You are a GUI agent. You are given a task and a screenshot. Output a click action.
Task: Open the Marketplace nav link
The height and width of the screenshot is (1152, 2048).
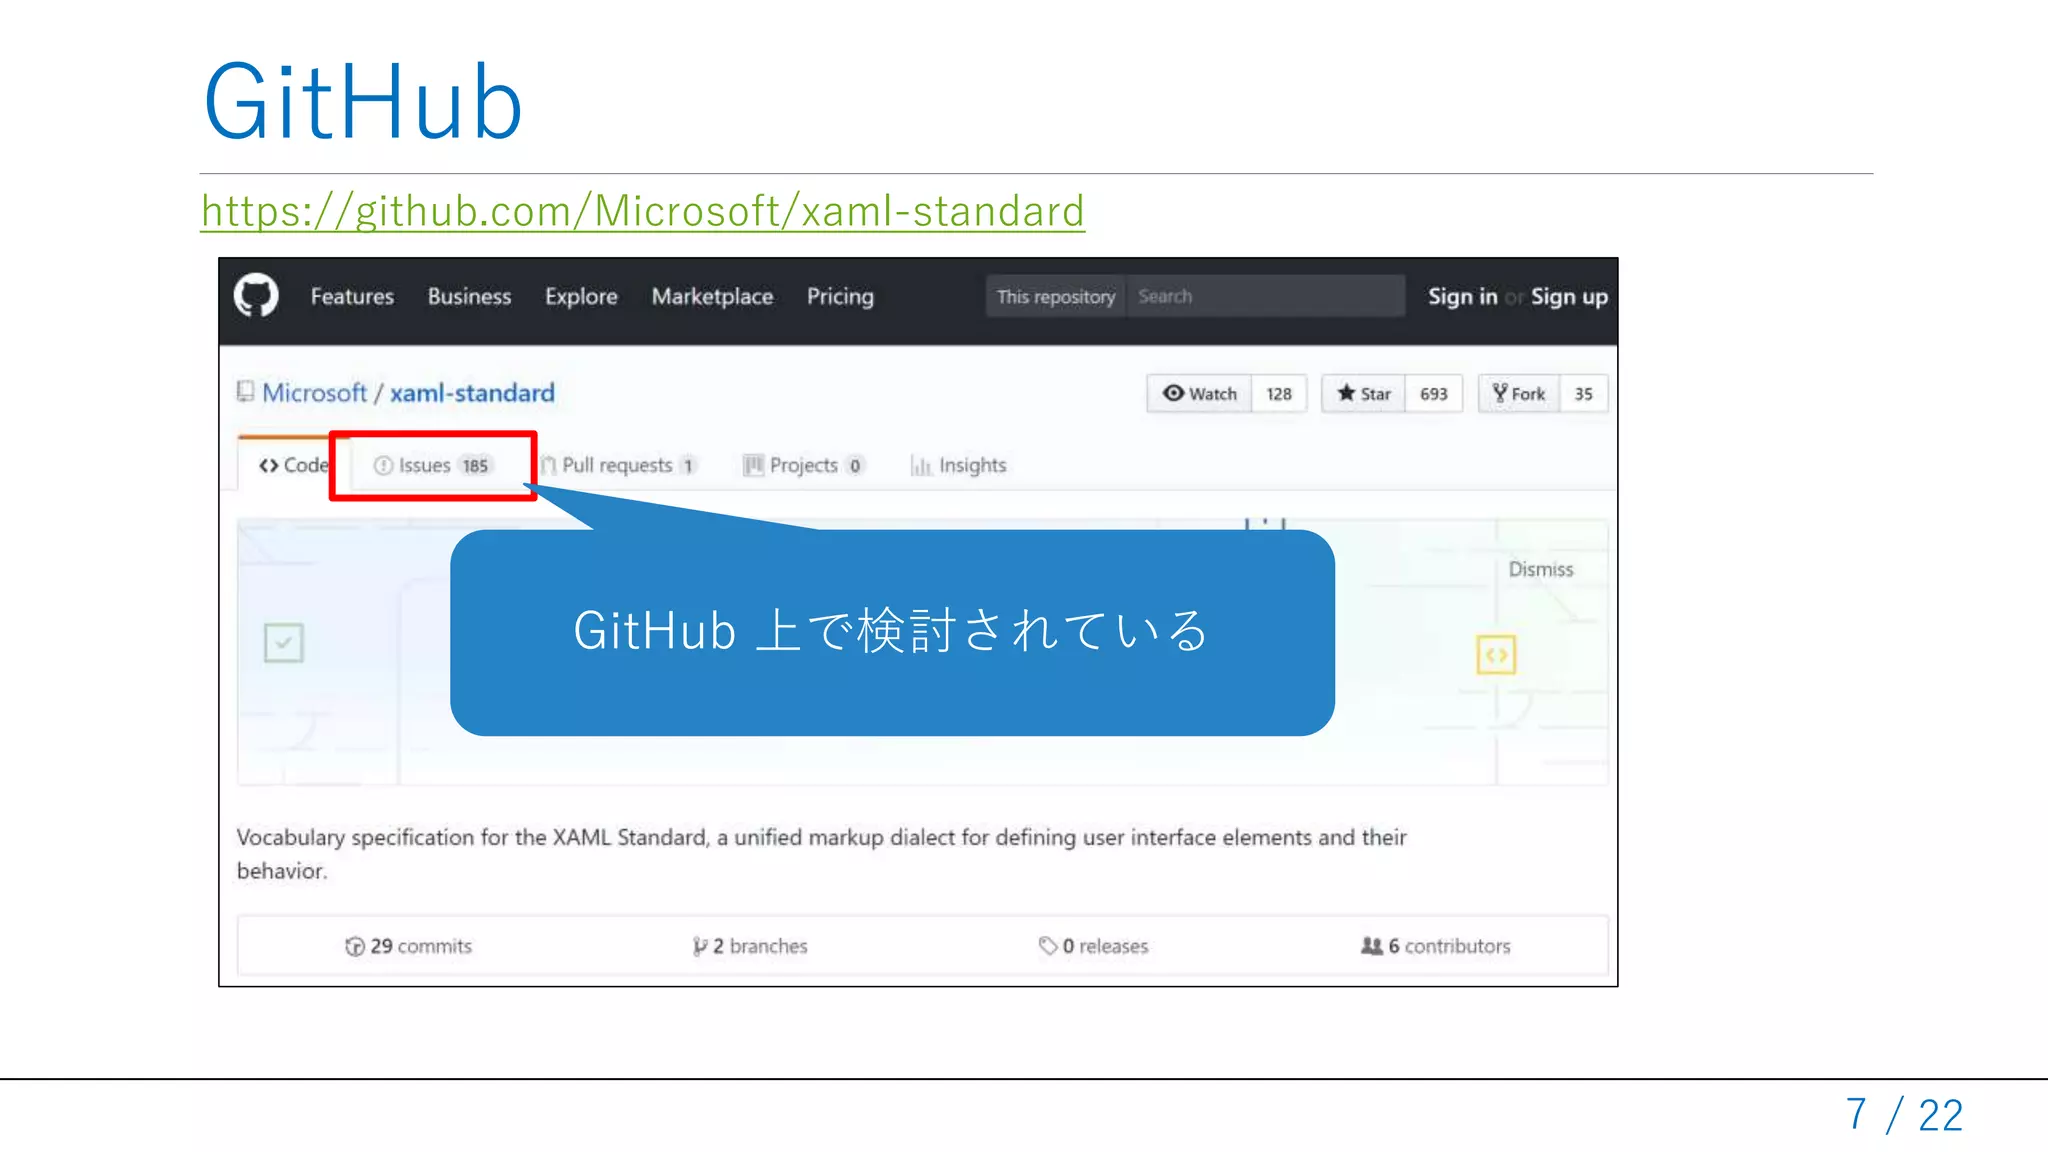(x=712, y=296)
